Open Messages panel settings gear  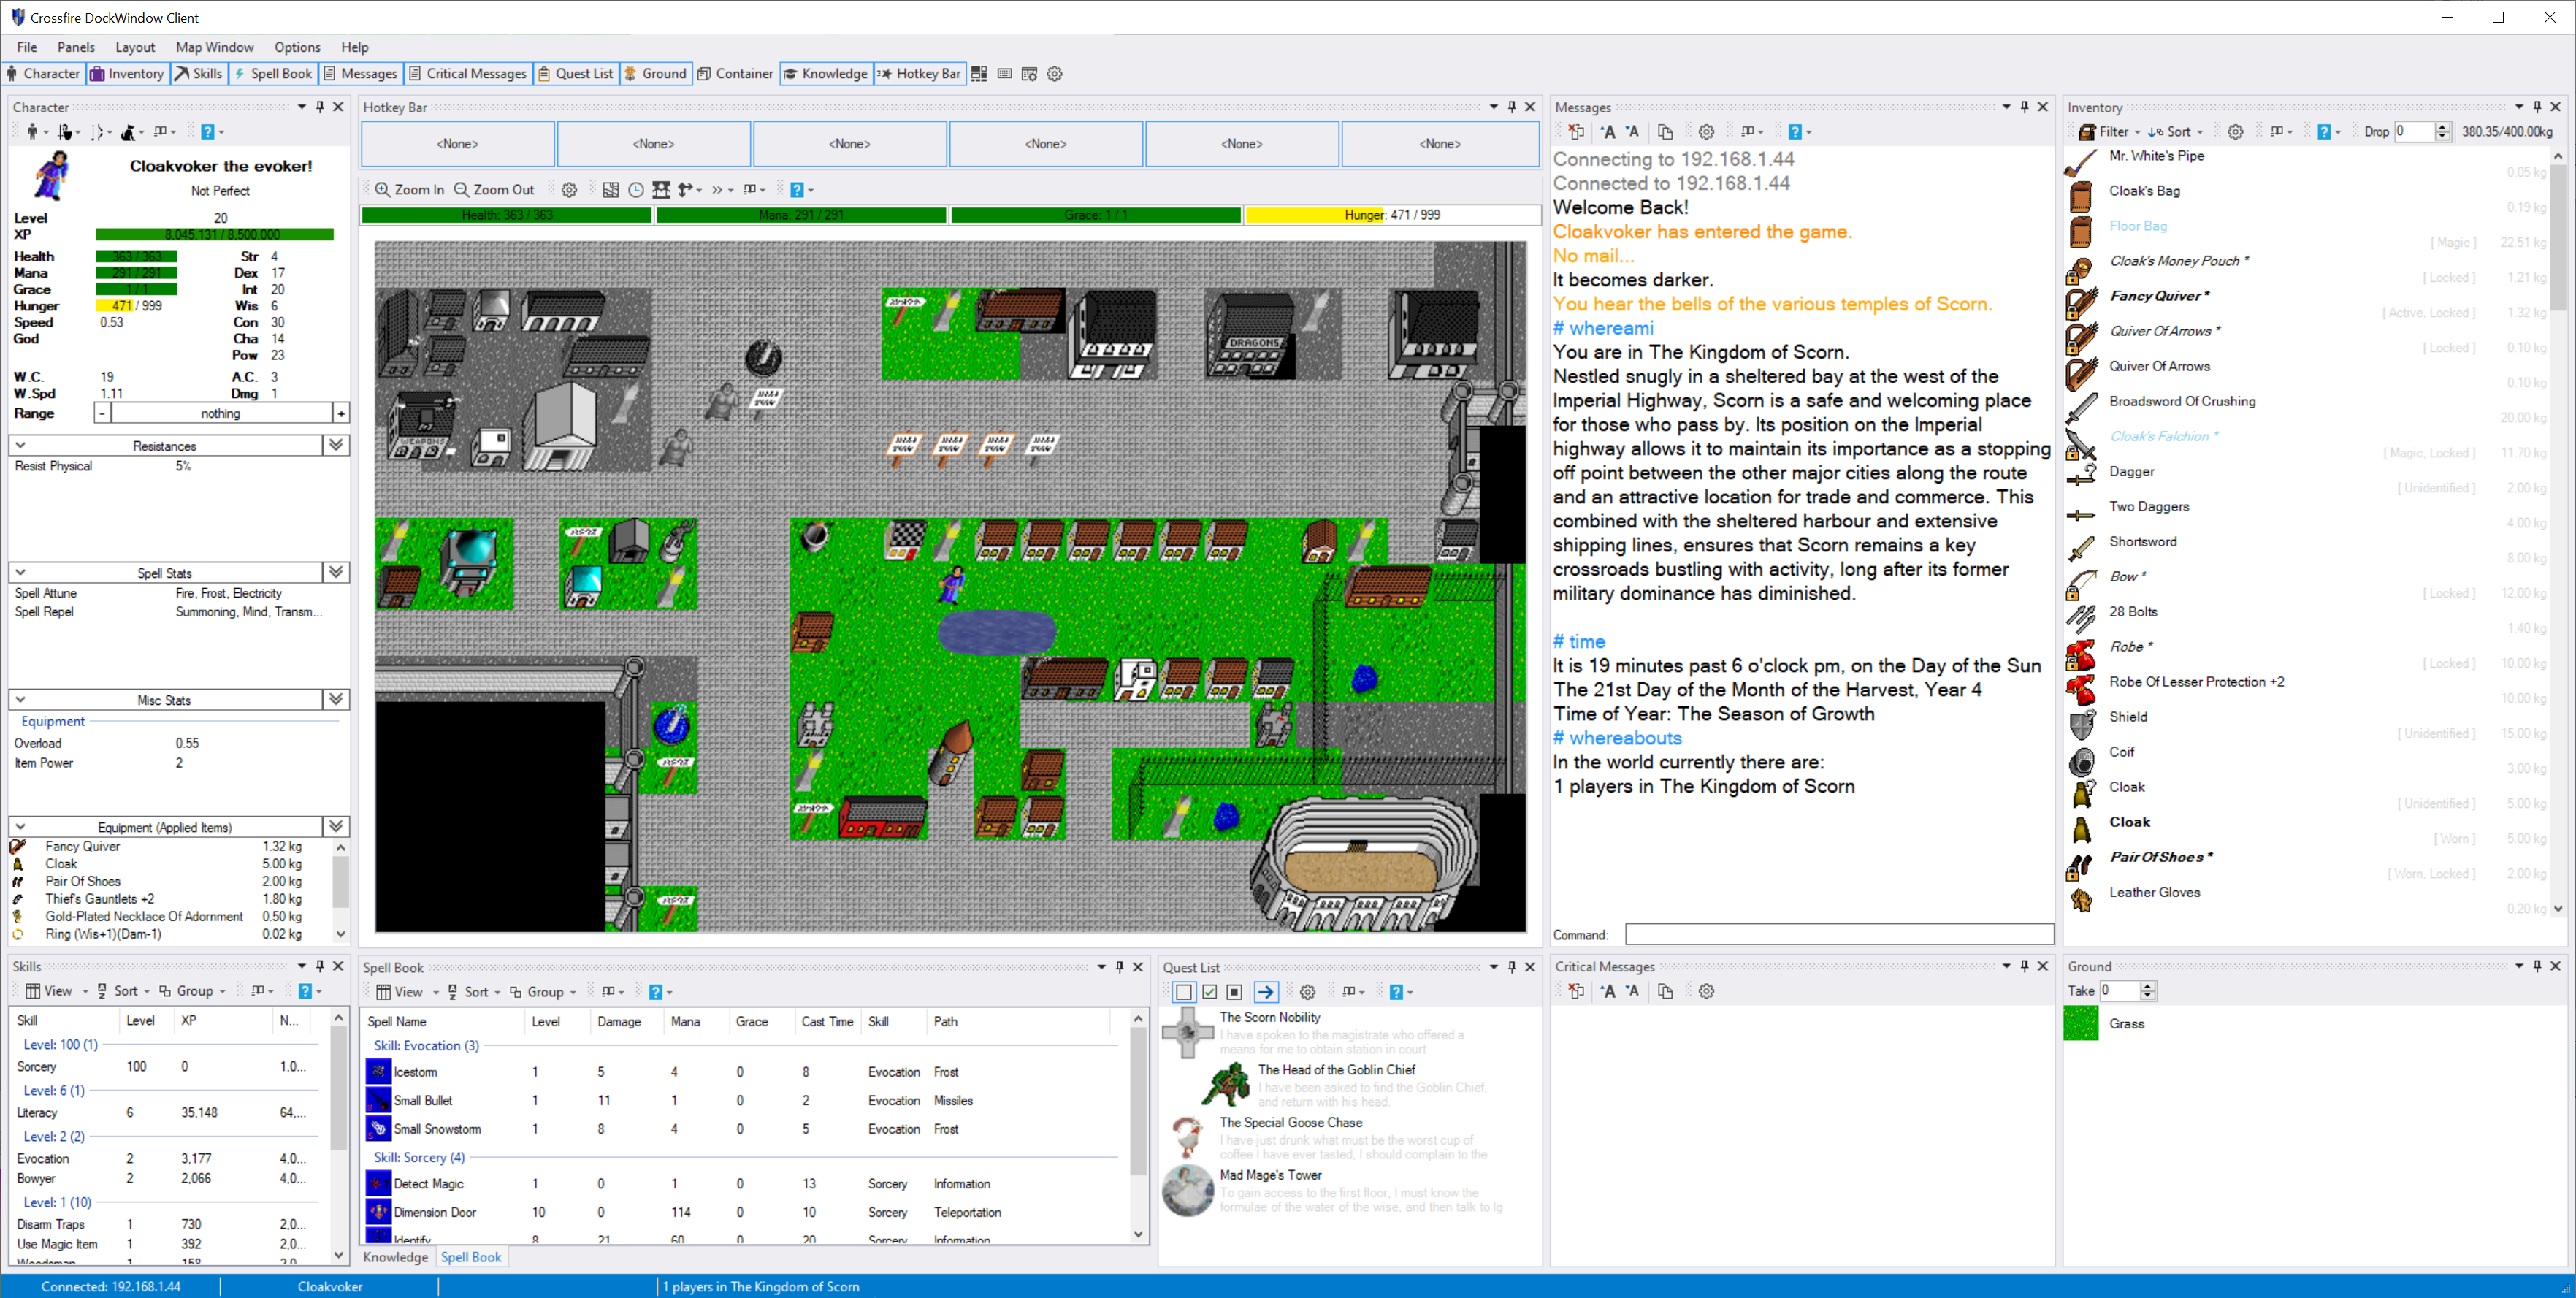click(x=1706, y=131)
